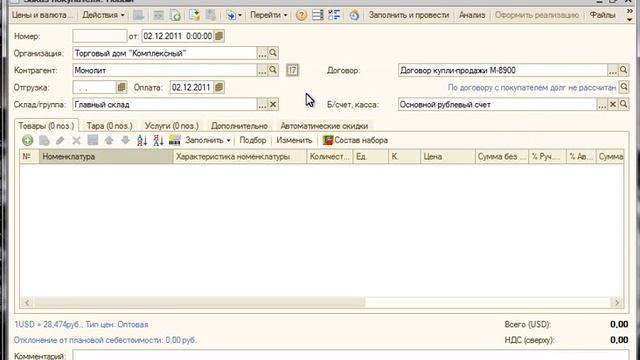Click the Анализ button
Image resolution: width=640 pixels, height=360 pixels.
point(472,15)
